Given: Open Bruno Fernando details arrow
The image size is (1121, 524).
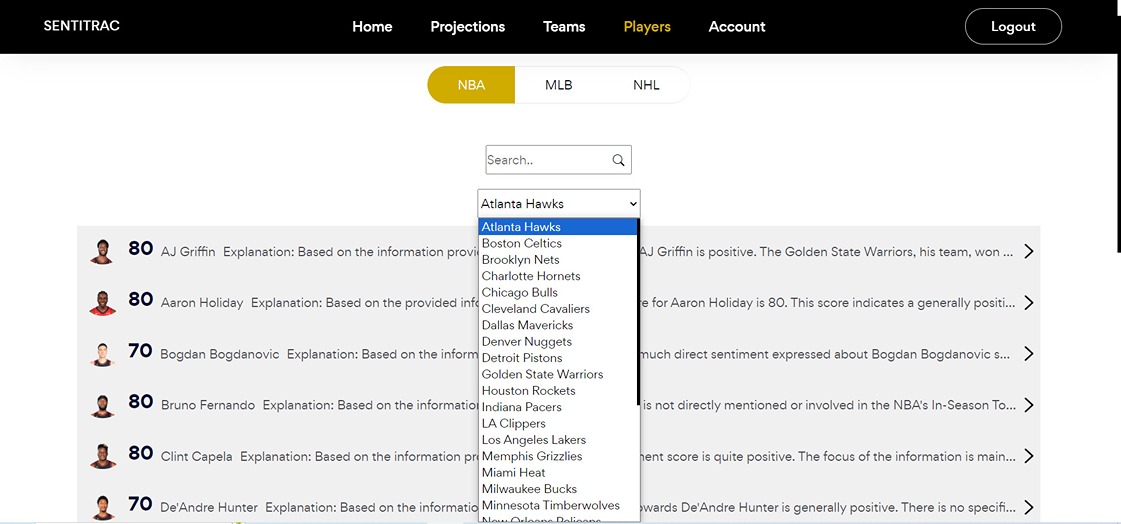Looking at the screenshot, I should tap(1029, 405).
